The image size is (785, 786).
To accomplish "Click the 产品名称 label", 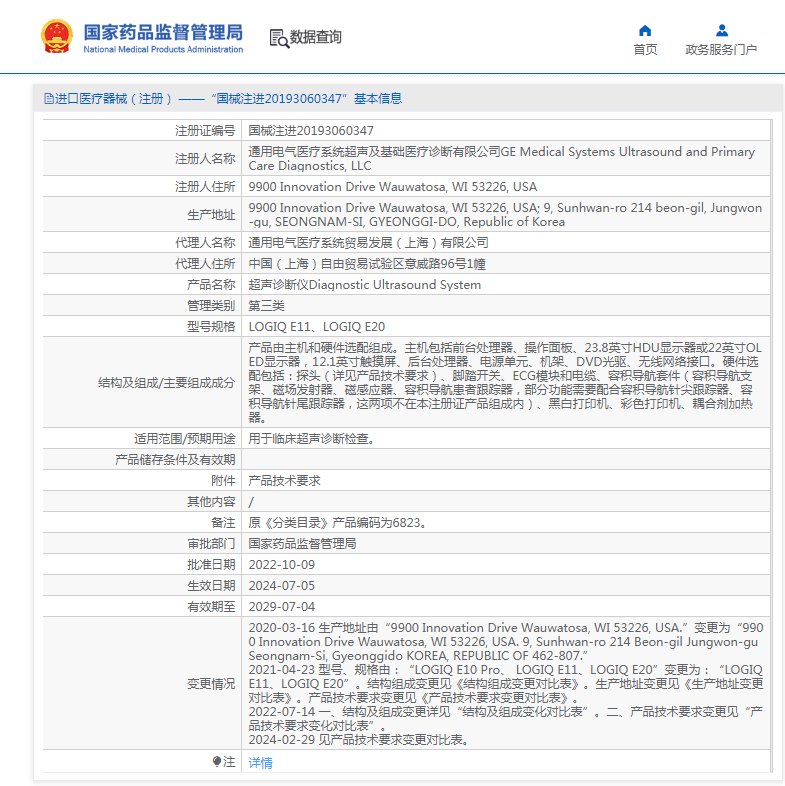I will [211, 285].
